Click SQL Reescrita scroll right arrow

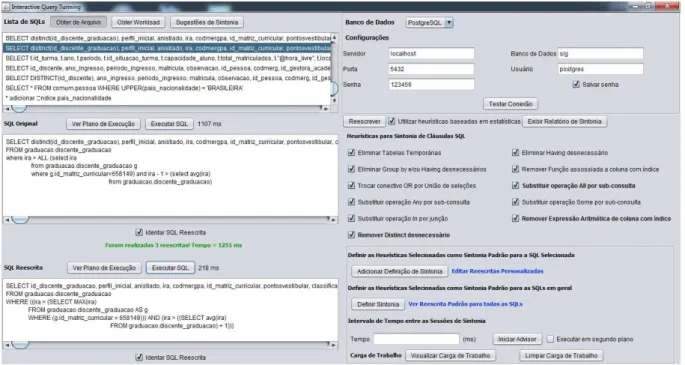coord(333,345)
